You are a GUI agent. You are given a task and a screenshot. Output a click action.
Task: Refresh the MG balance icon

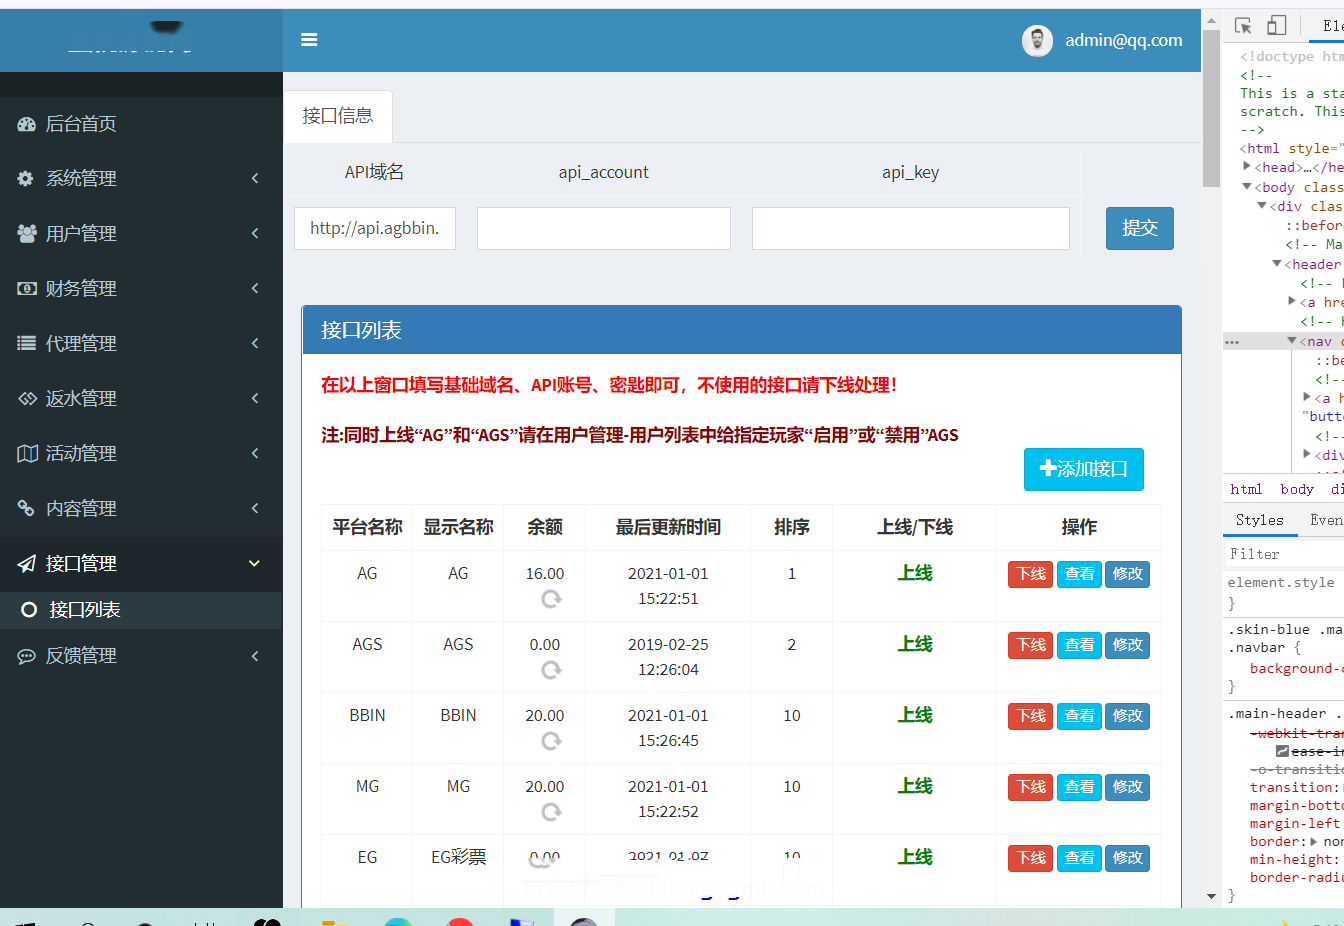click(551, 812)
